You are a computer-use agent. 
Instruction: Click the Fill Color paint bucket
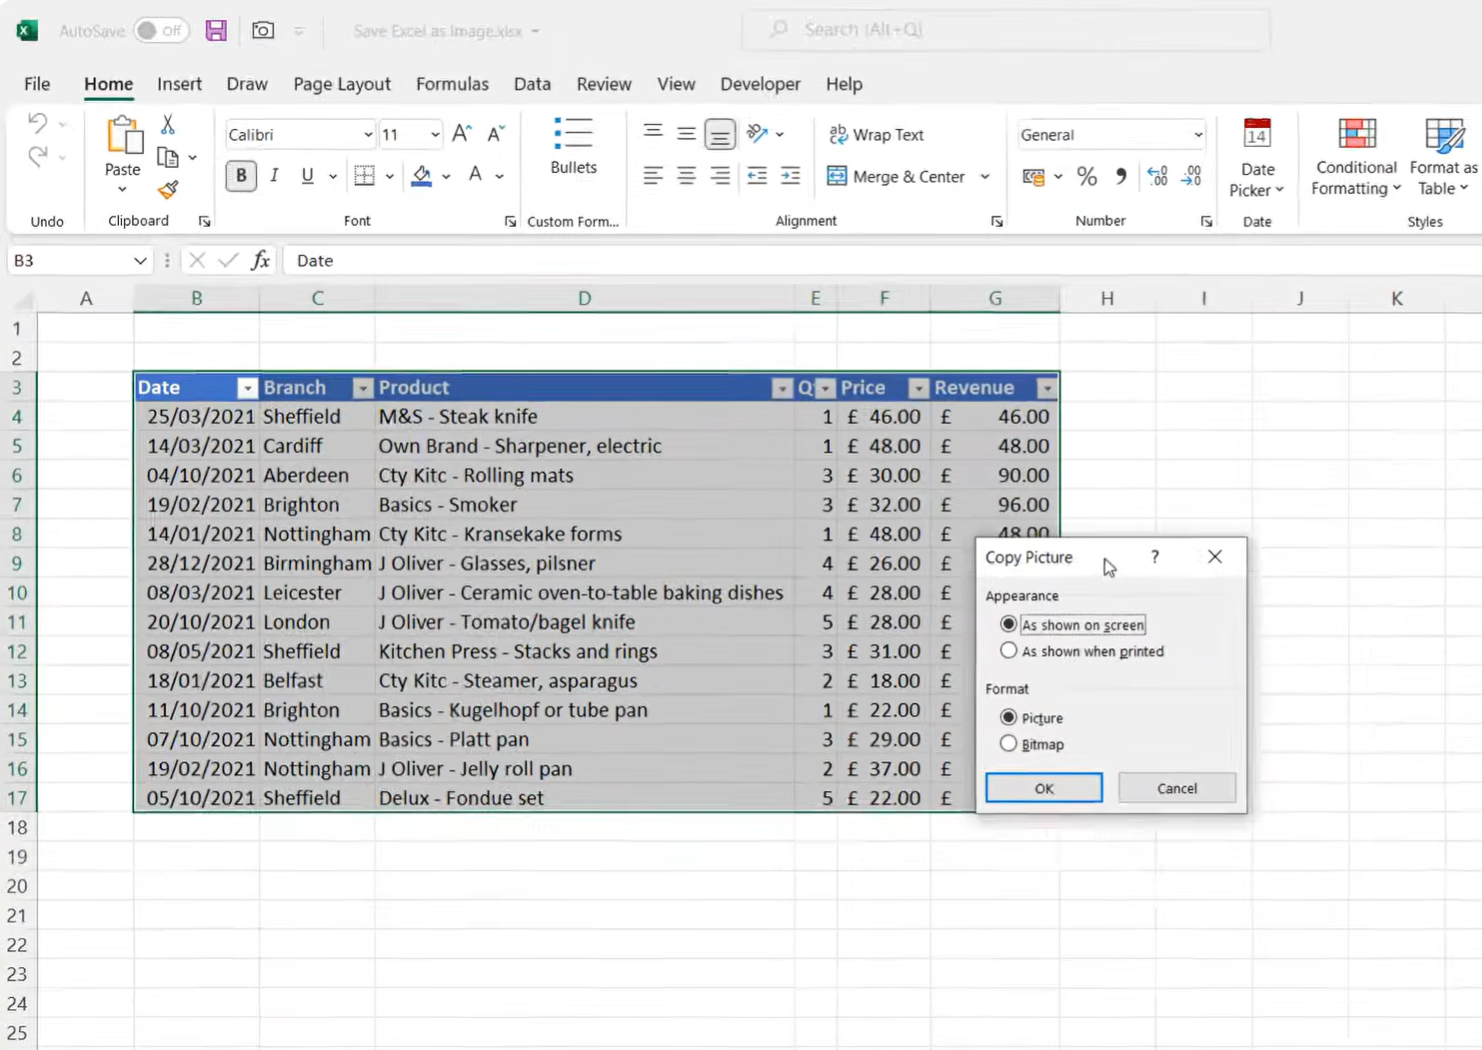click(x=422, y=176)
